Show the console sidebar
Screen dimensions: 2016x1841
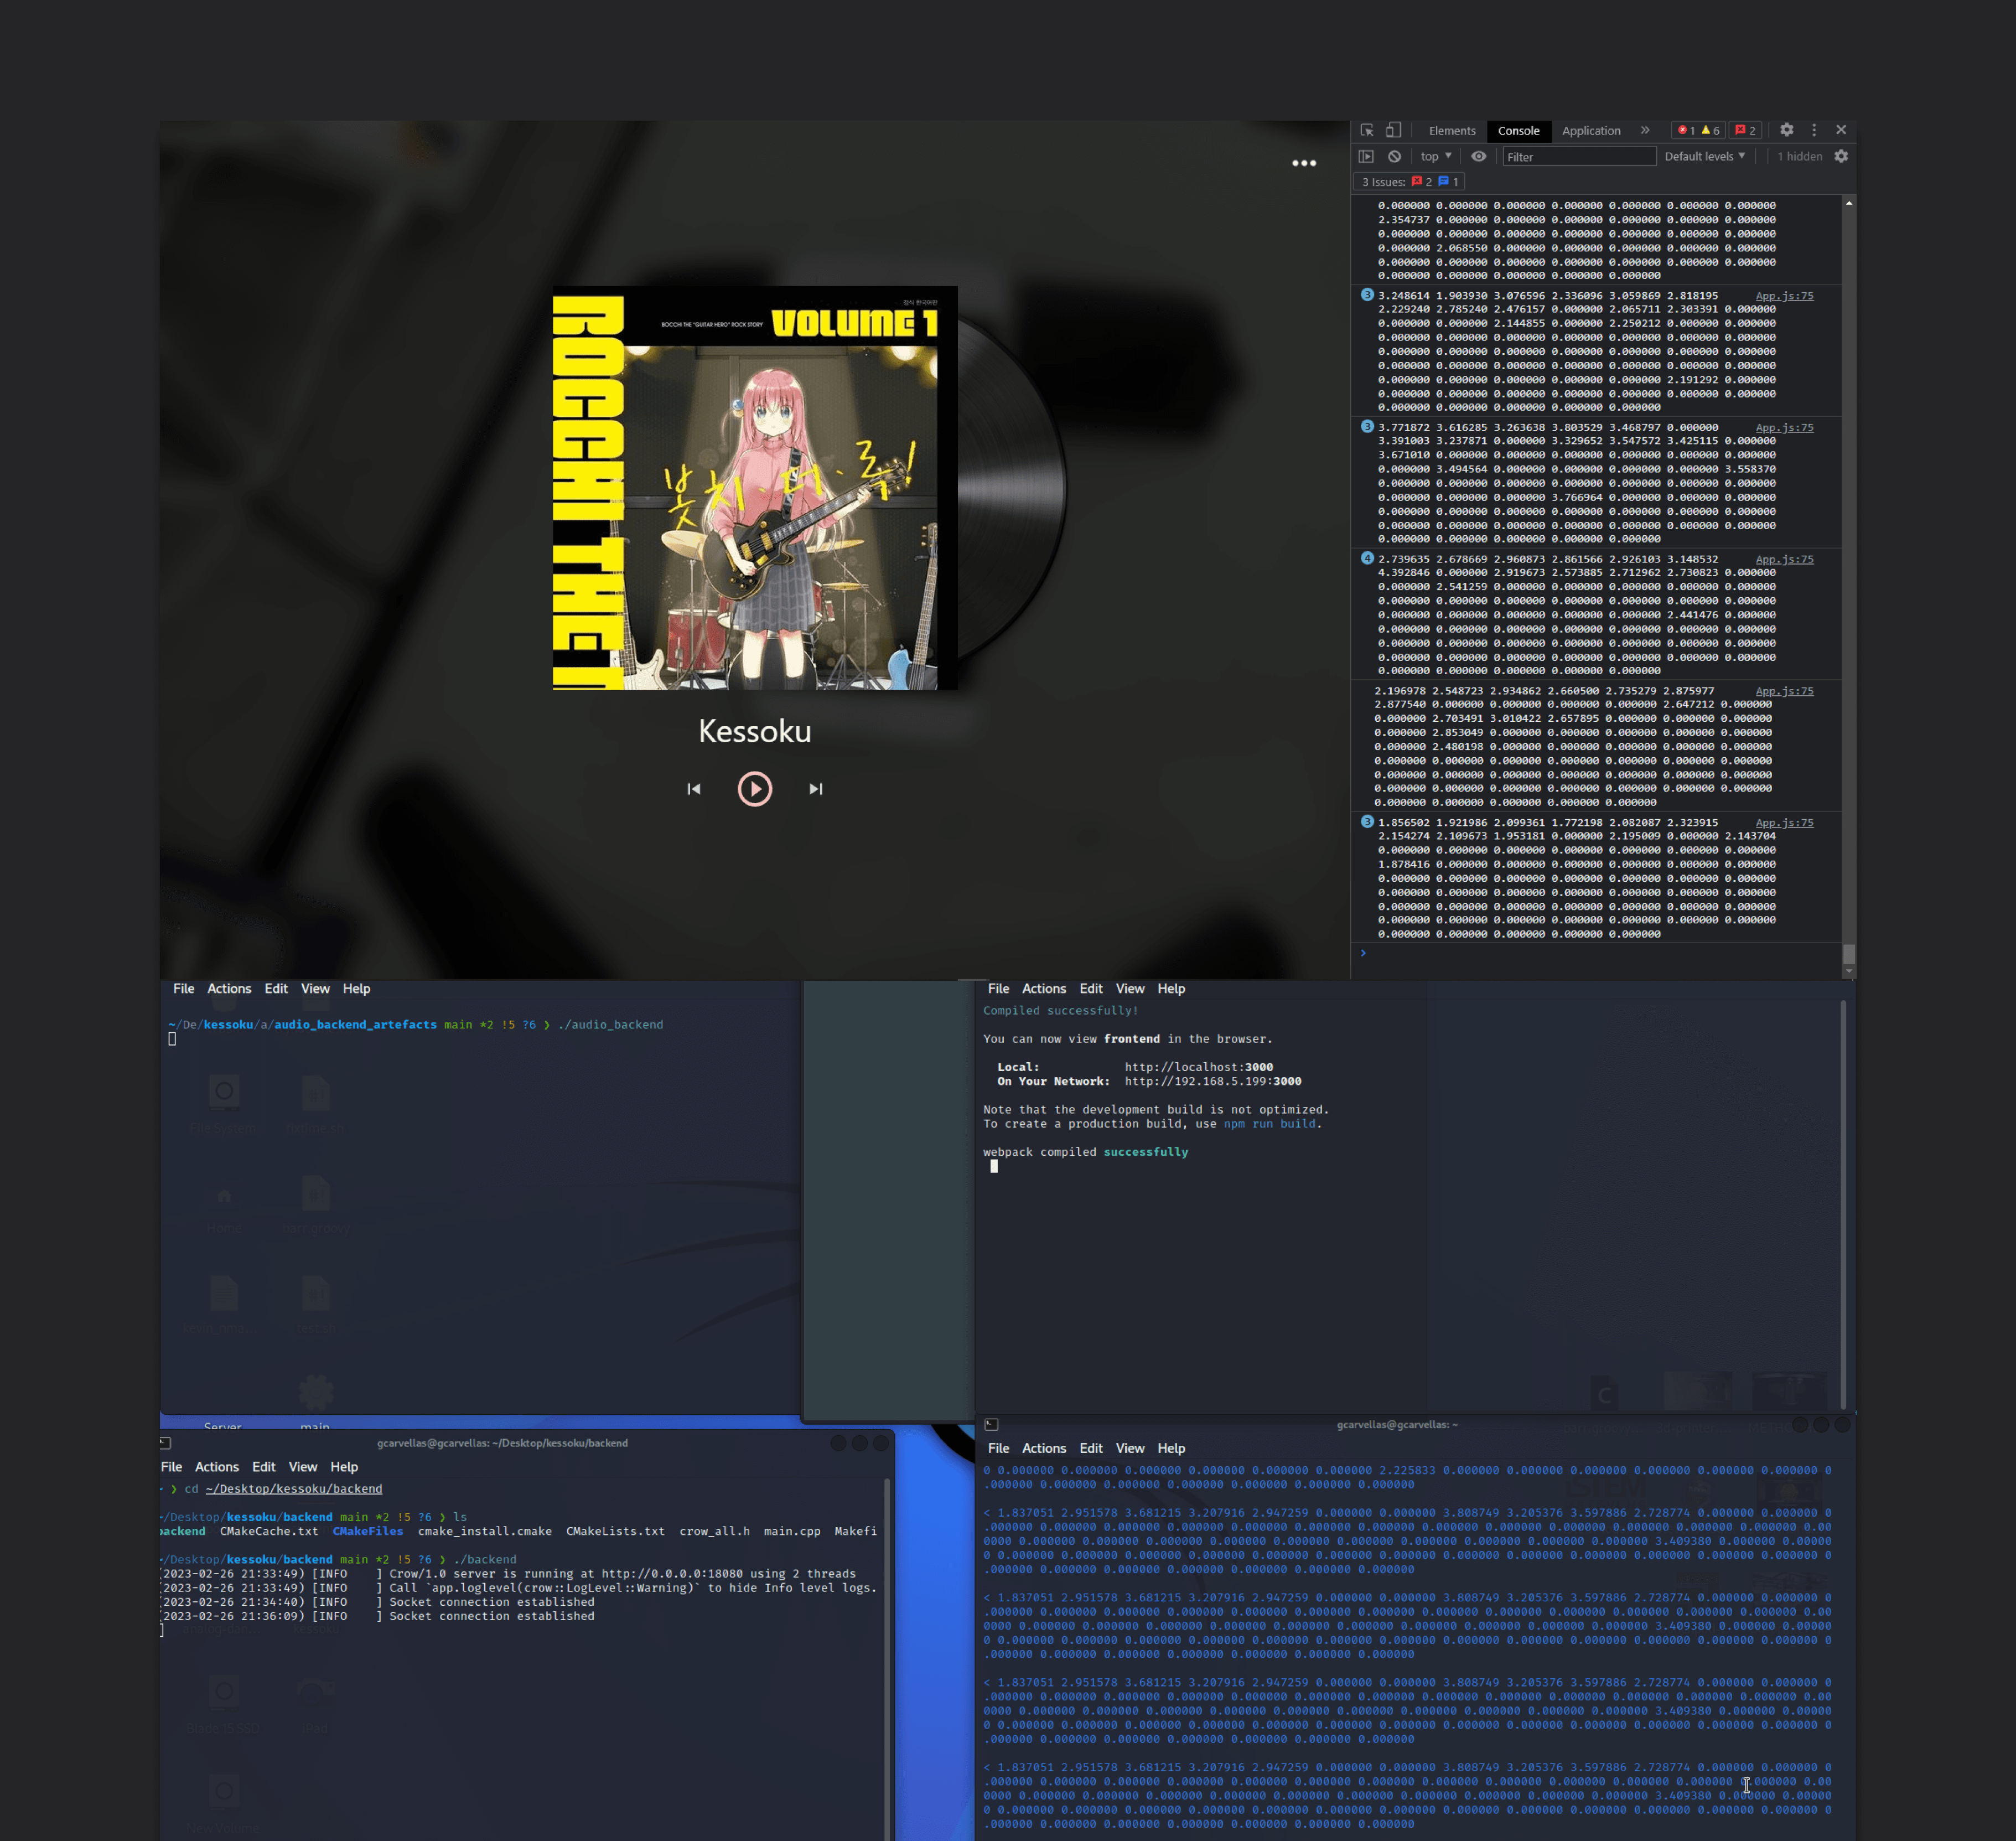(1366, 156)
